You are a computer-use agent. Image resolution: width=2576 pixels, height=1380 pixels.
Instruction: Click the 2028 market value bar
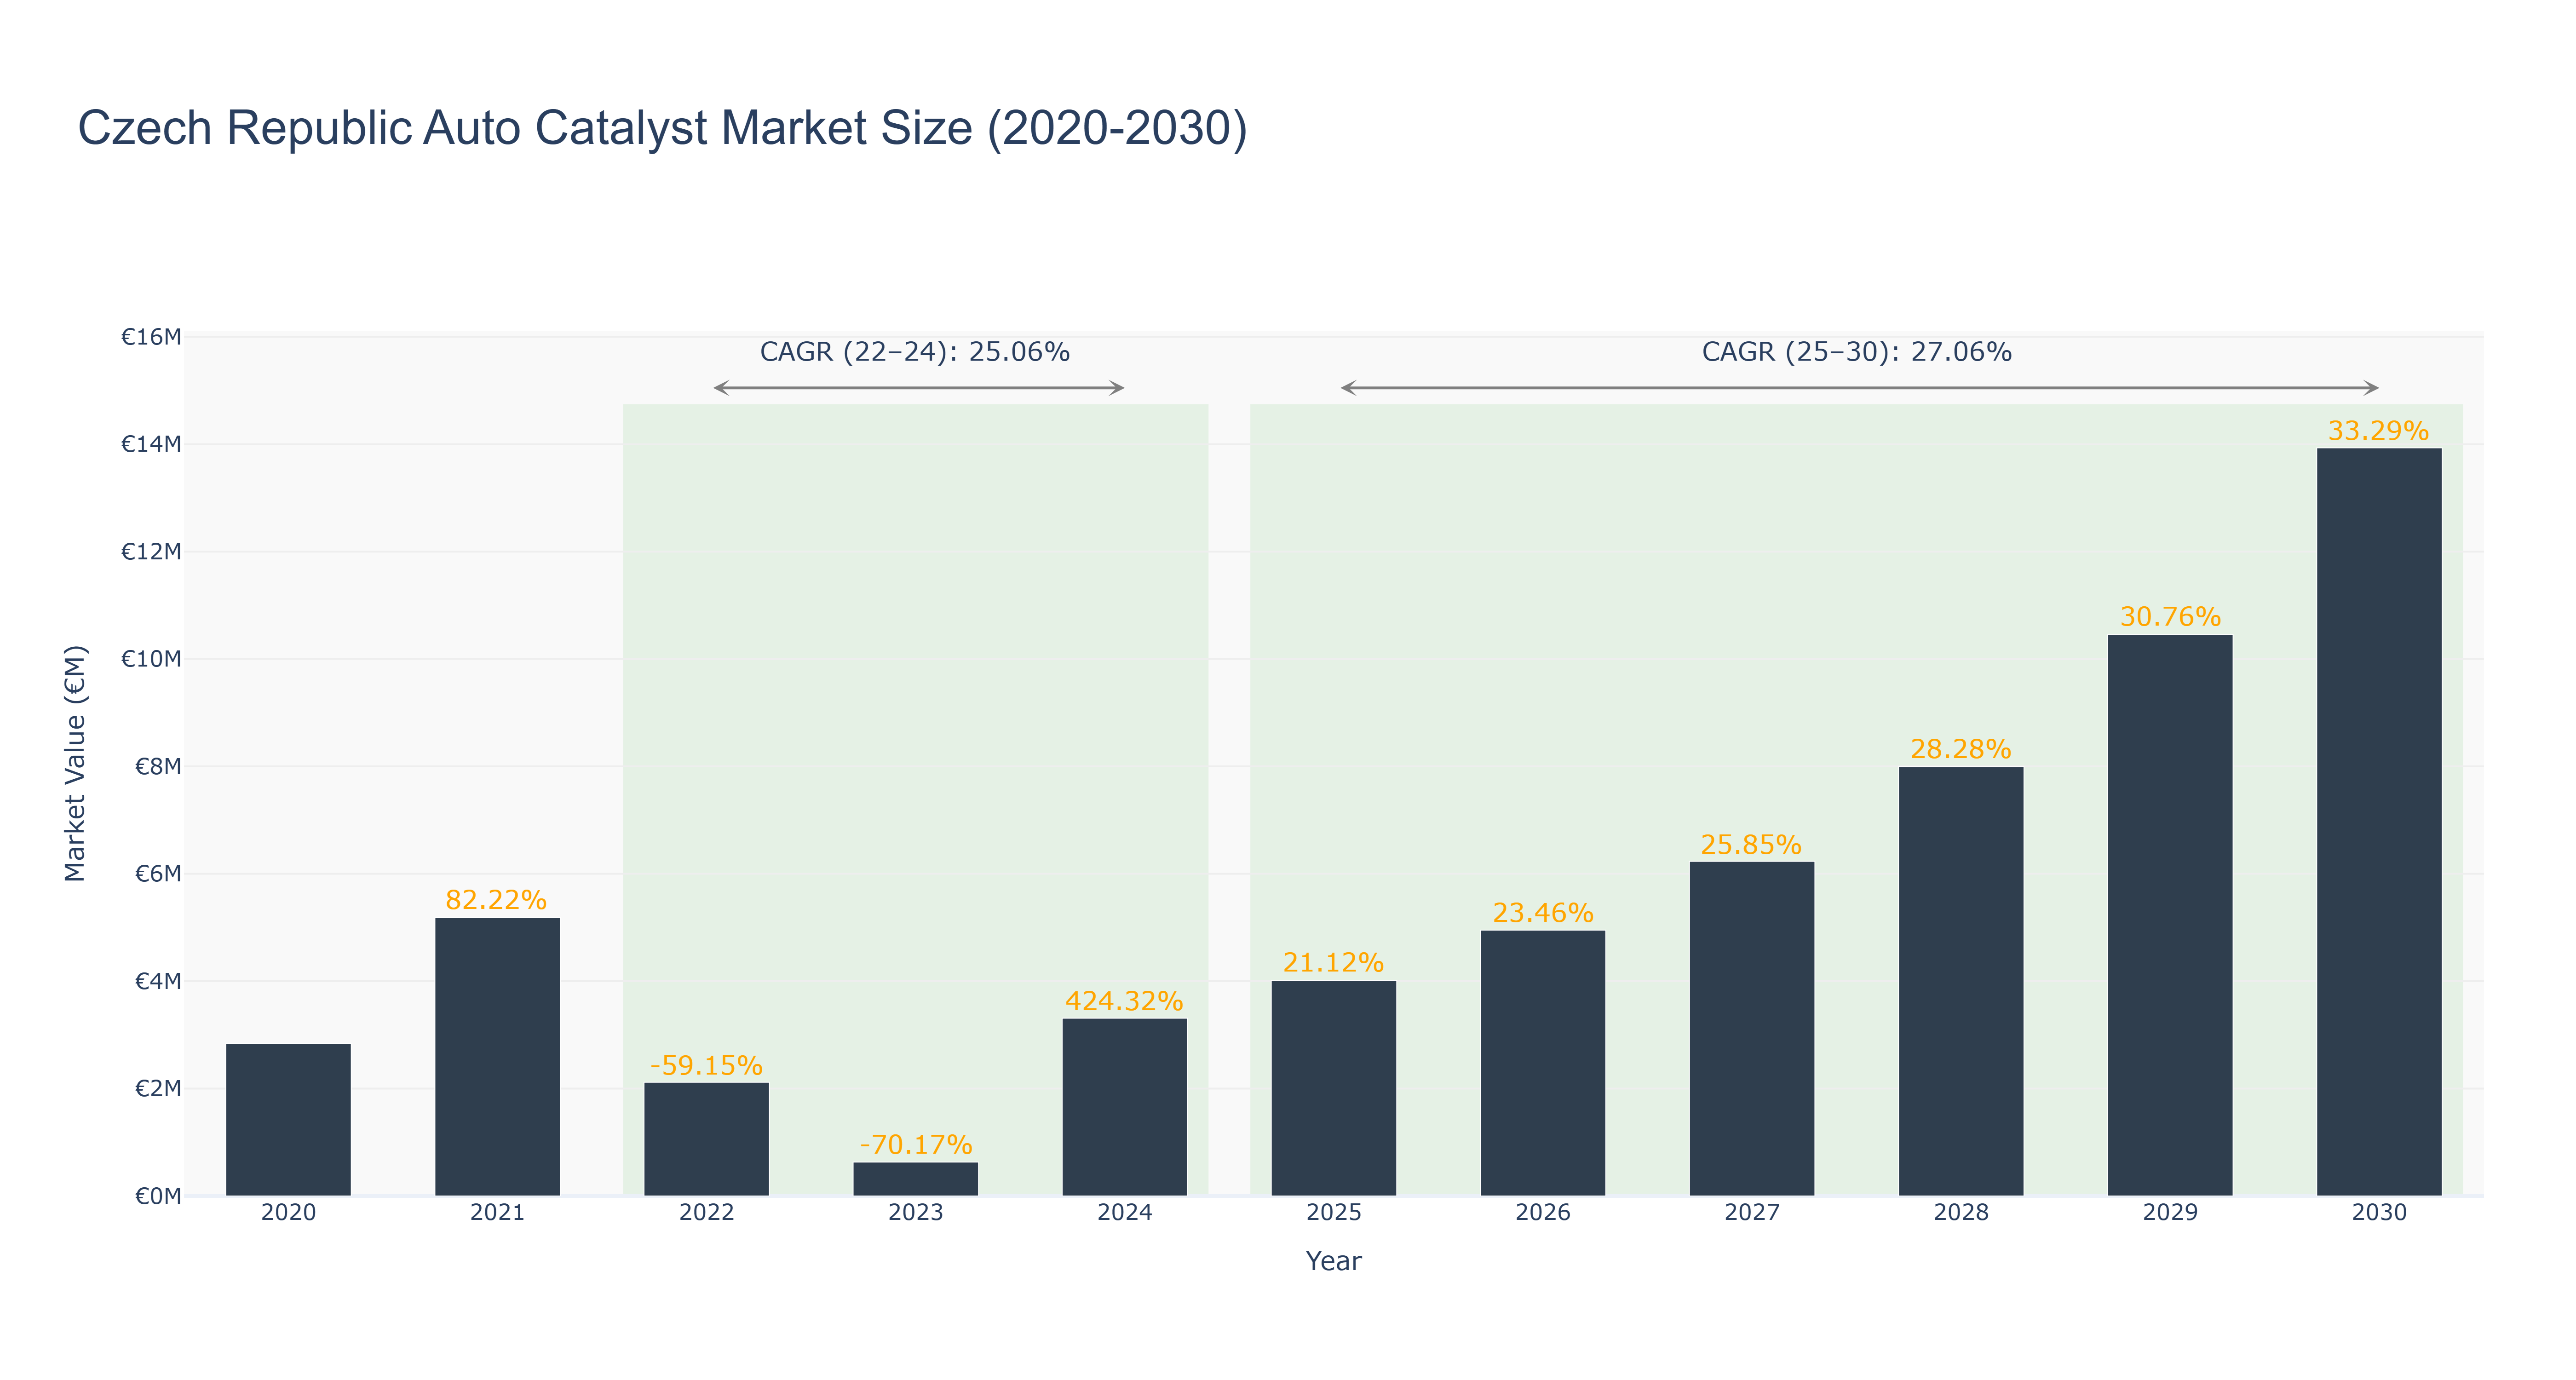click(1960, 981)
